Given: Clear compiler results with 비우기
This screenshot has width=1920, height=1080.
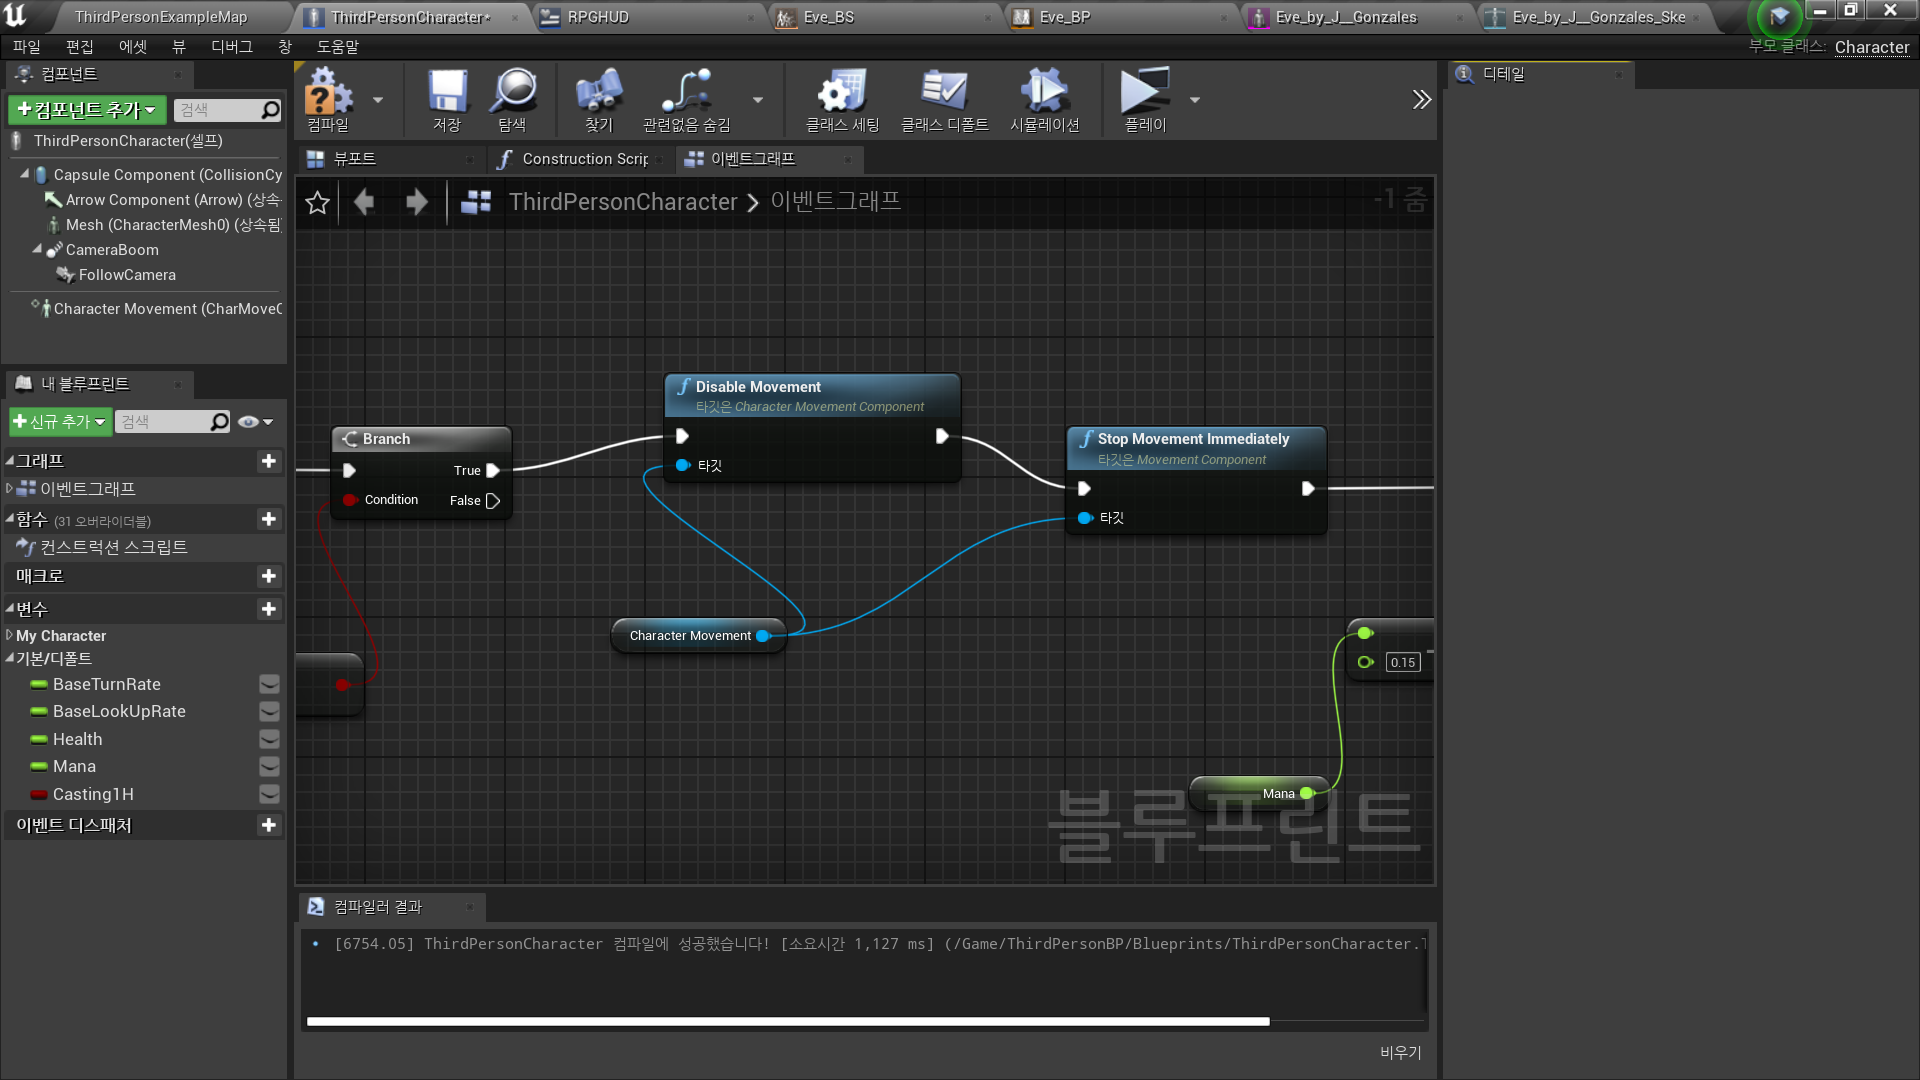Looking at the screenshot, I should tap(1399, 1052).
